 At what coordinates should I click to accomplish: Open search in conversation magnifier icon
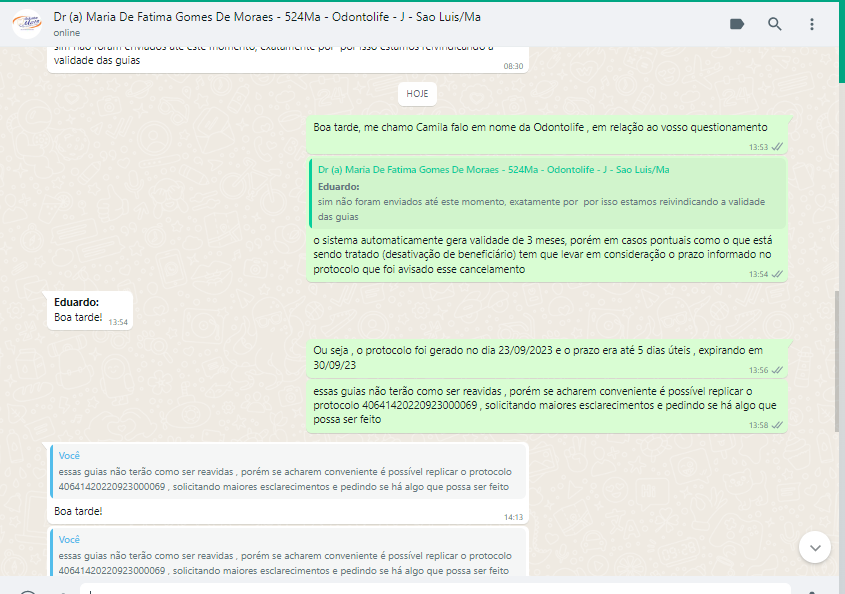pos(775,24)
